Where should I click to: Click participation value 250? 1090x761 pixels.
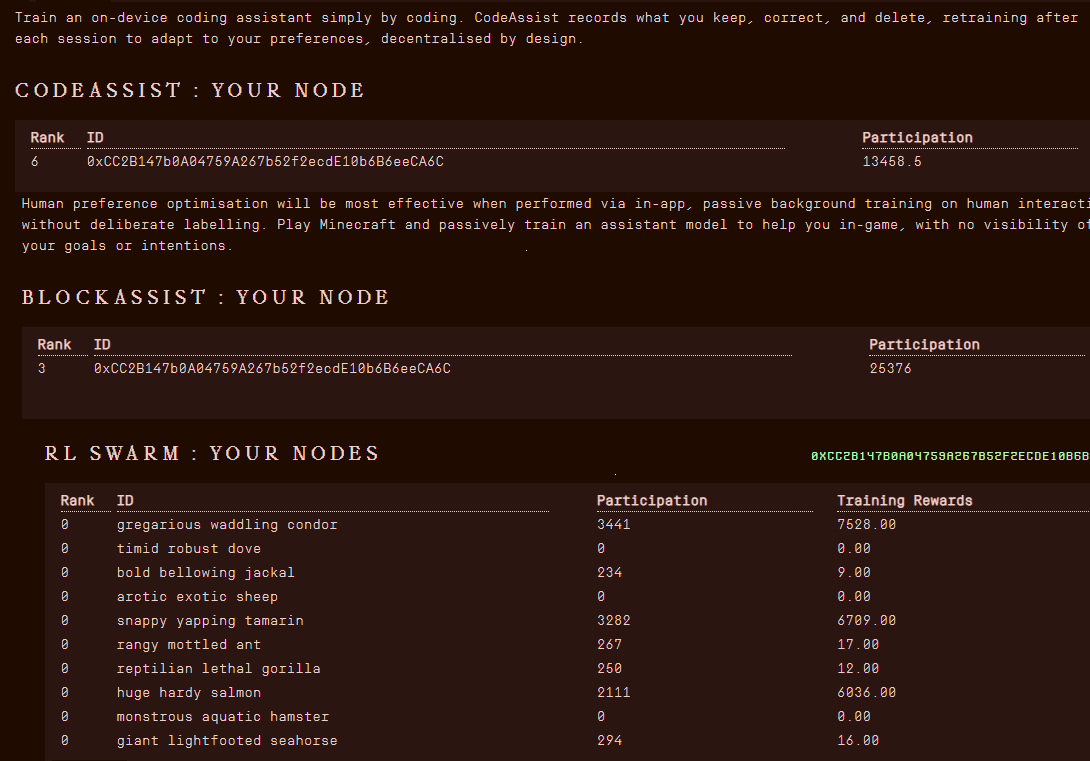click(x=609, y=669)
